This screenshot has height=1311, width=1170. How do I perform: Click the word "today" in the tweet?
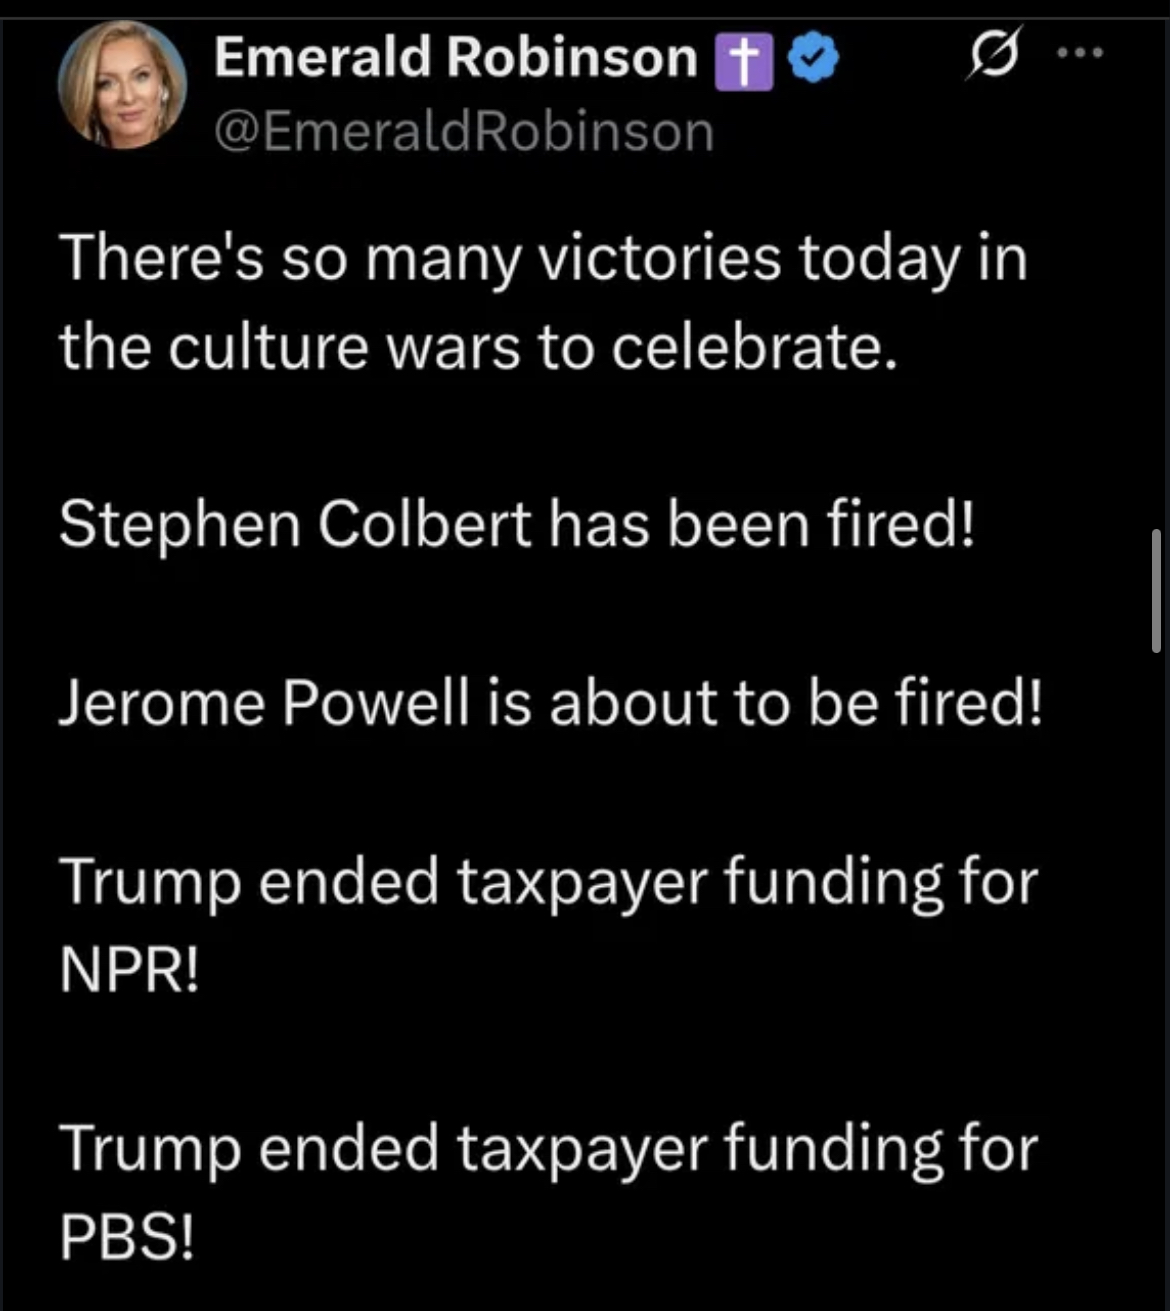point(877,258)
